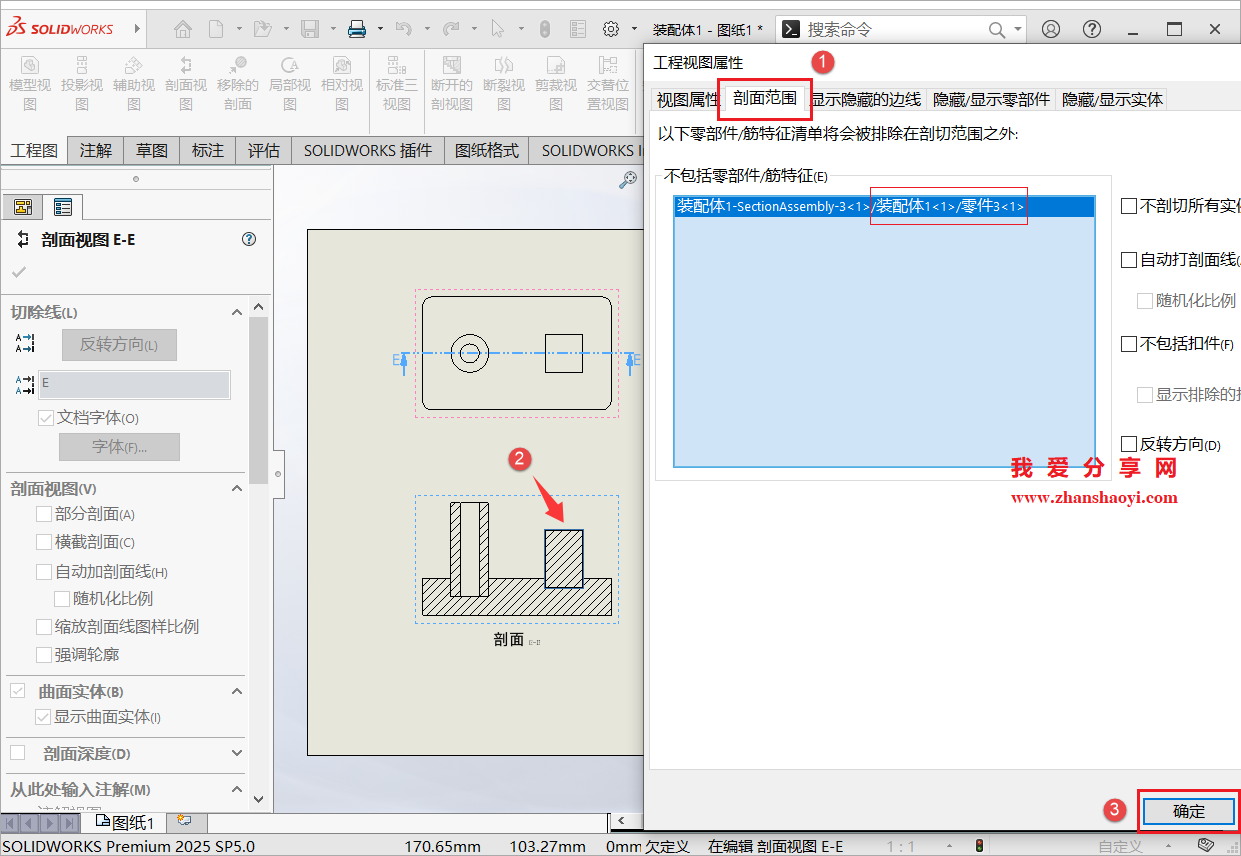Screen dimensions: 1241x856
Task: Enable 强调轮廓 checkbox
Action: pyautogui.click(x=43, y=655)
